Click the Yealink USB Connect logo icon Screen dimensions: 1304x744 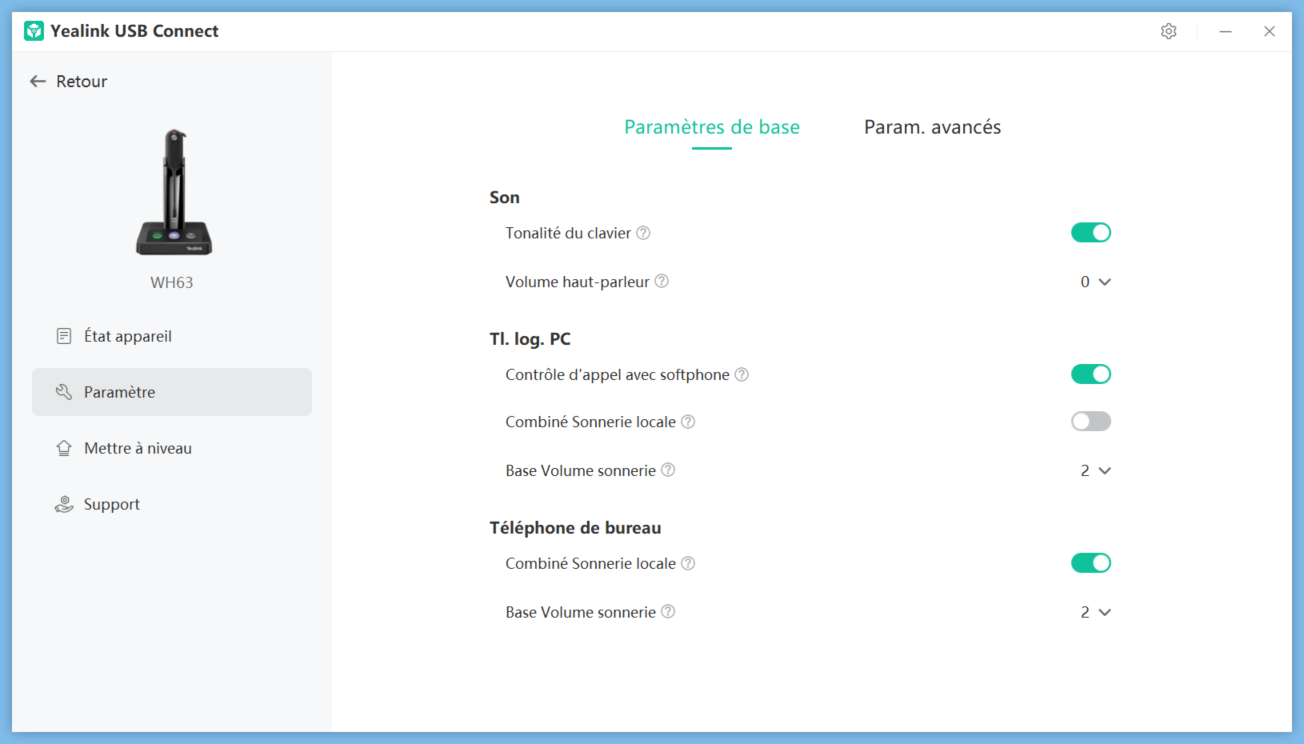tap(34, 31)
